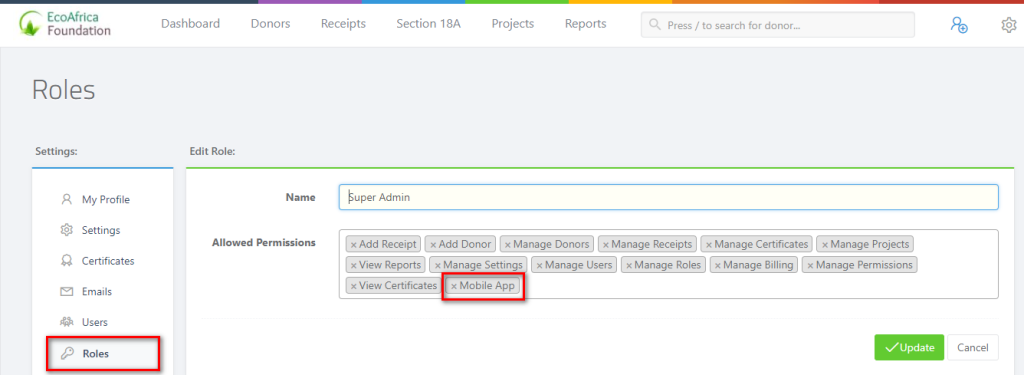Screen dimensions: 1024x375
Task: Click the add donor icon in header
Action: tap(959, 25)
